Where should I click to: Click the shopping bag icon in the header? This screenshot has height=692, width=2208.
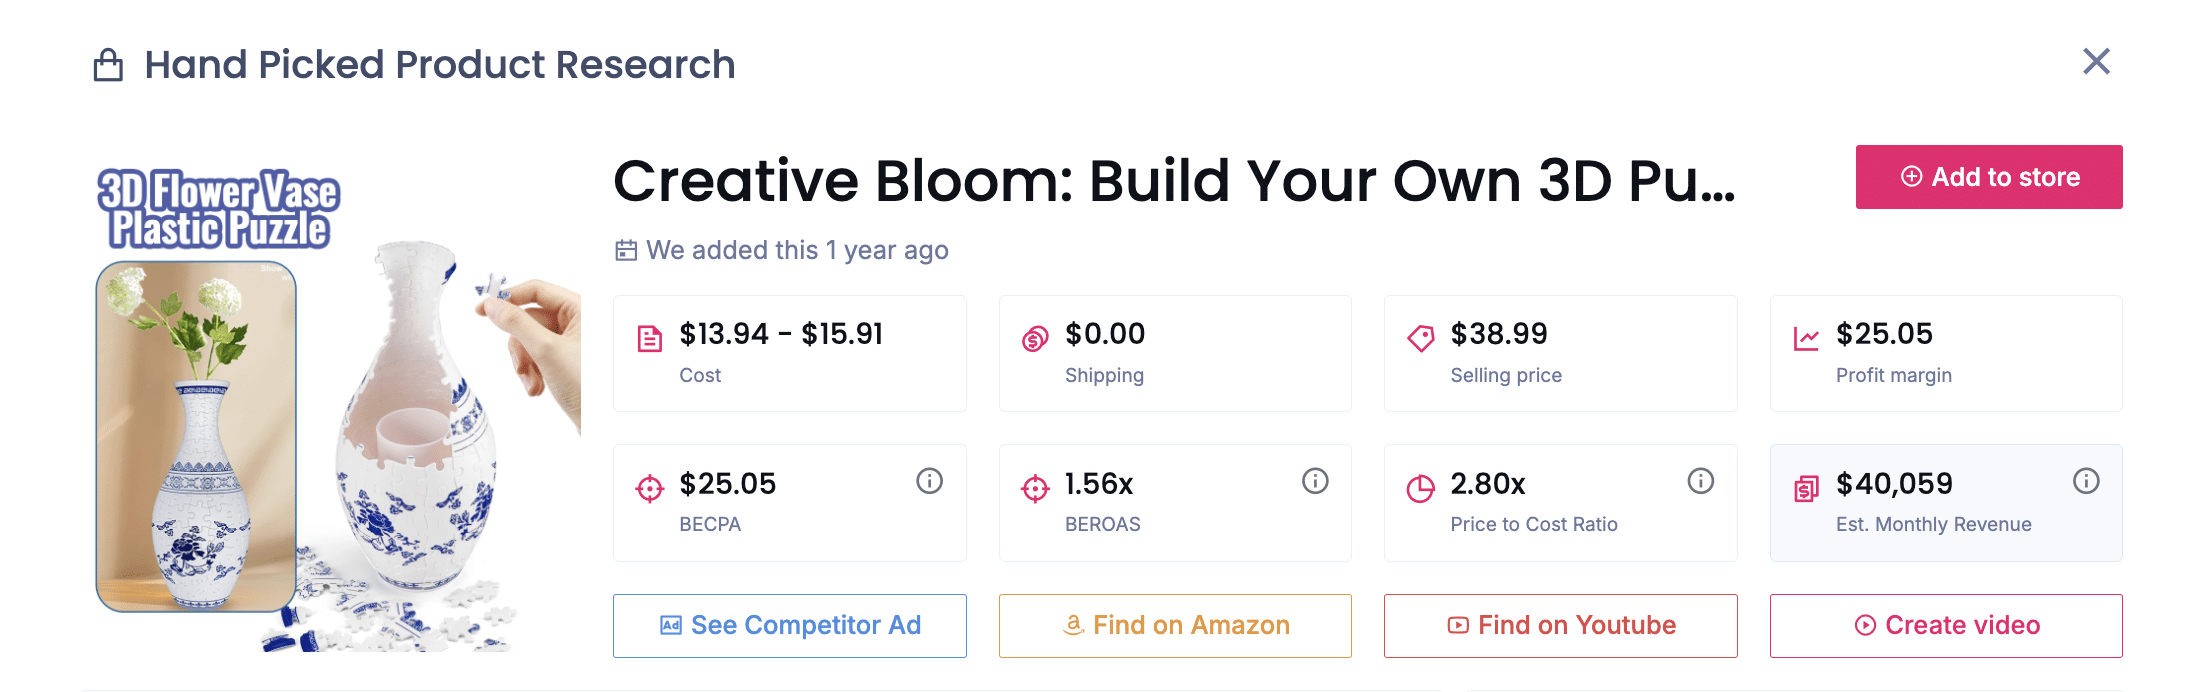107,63
